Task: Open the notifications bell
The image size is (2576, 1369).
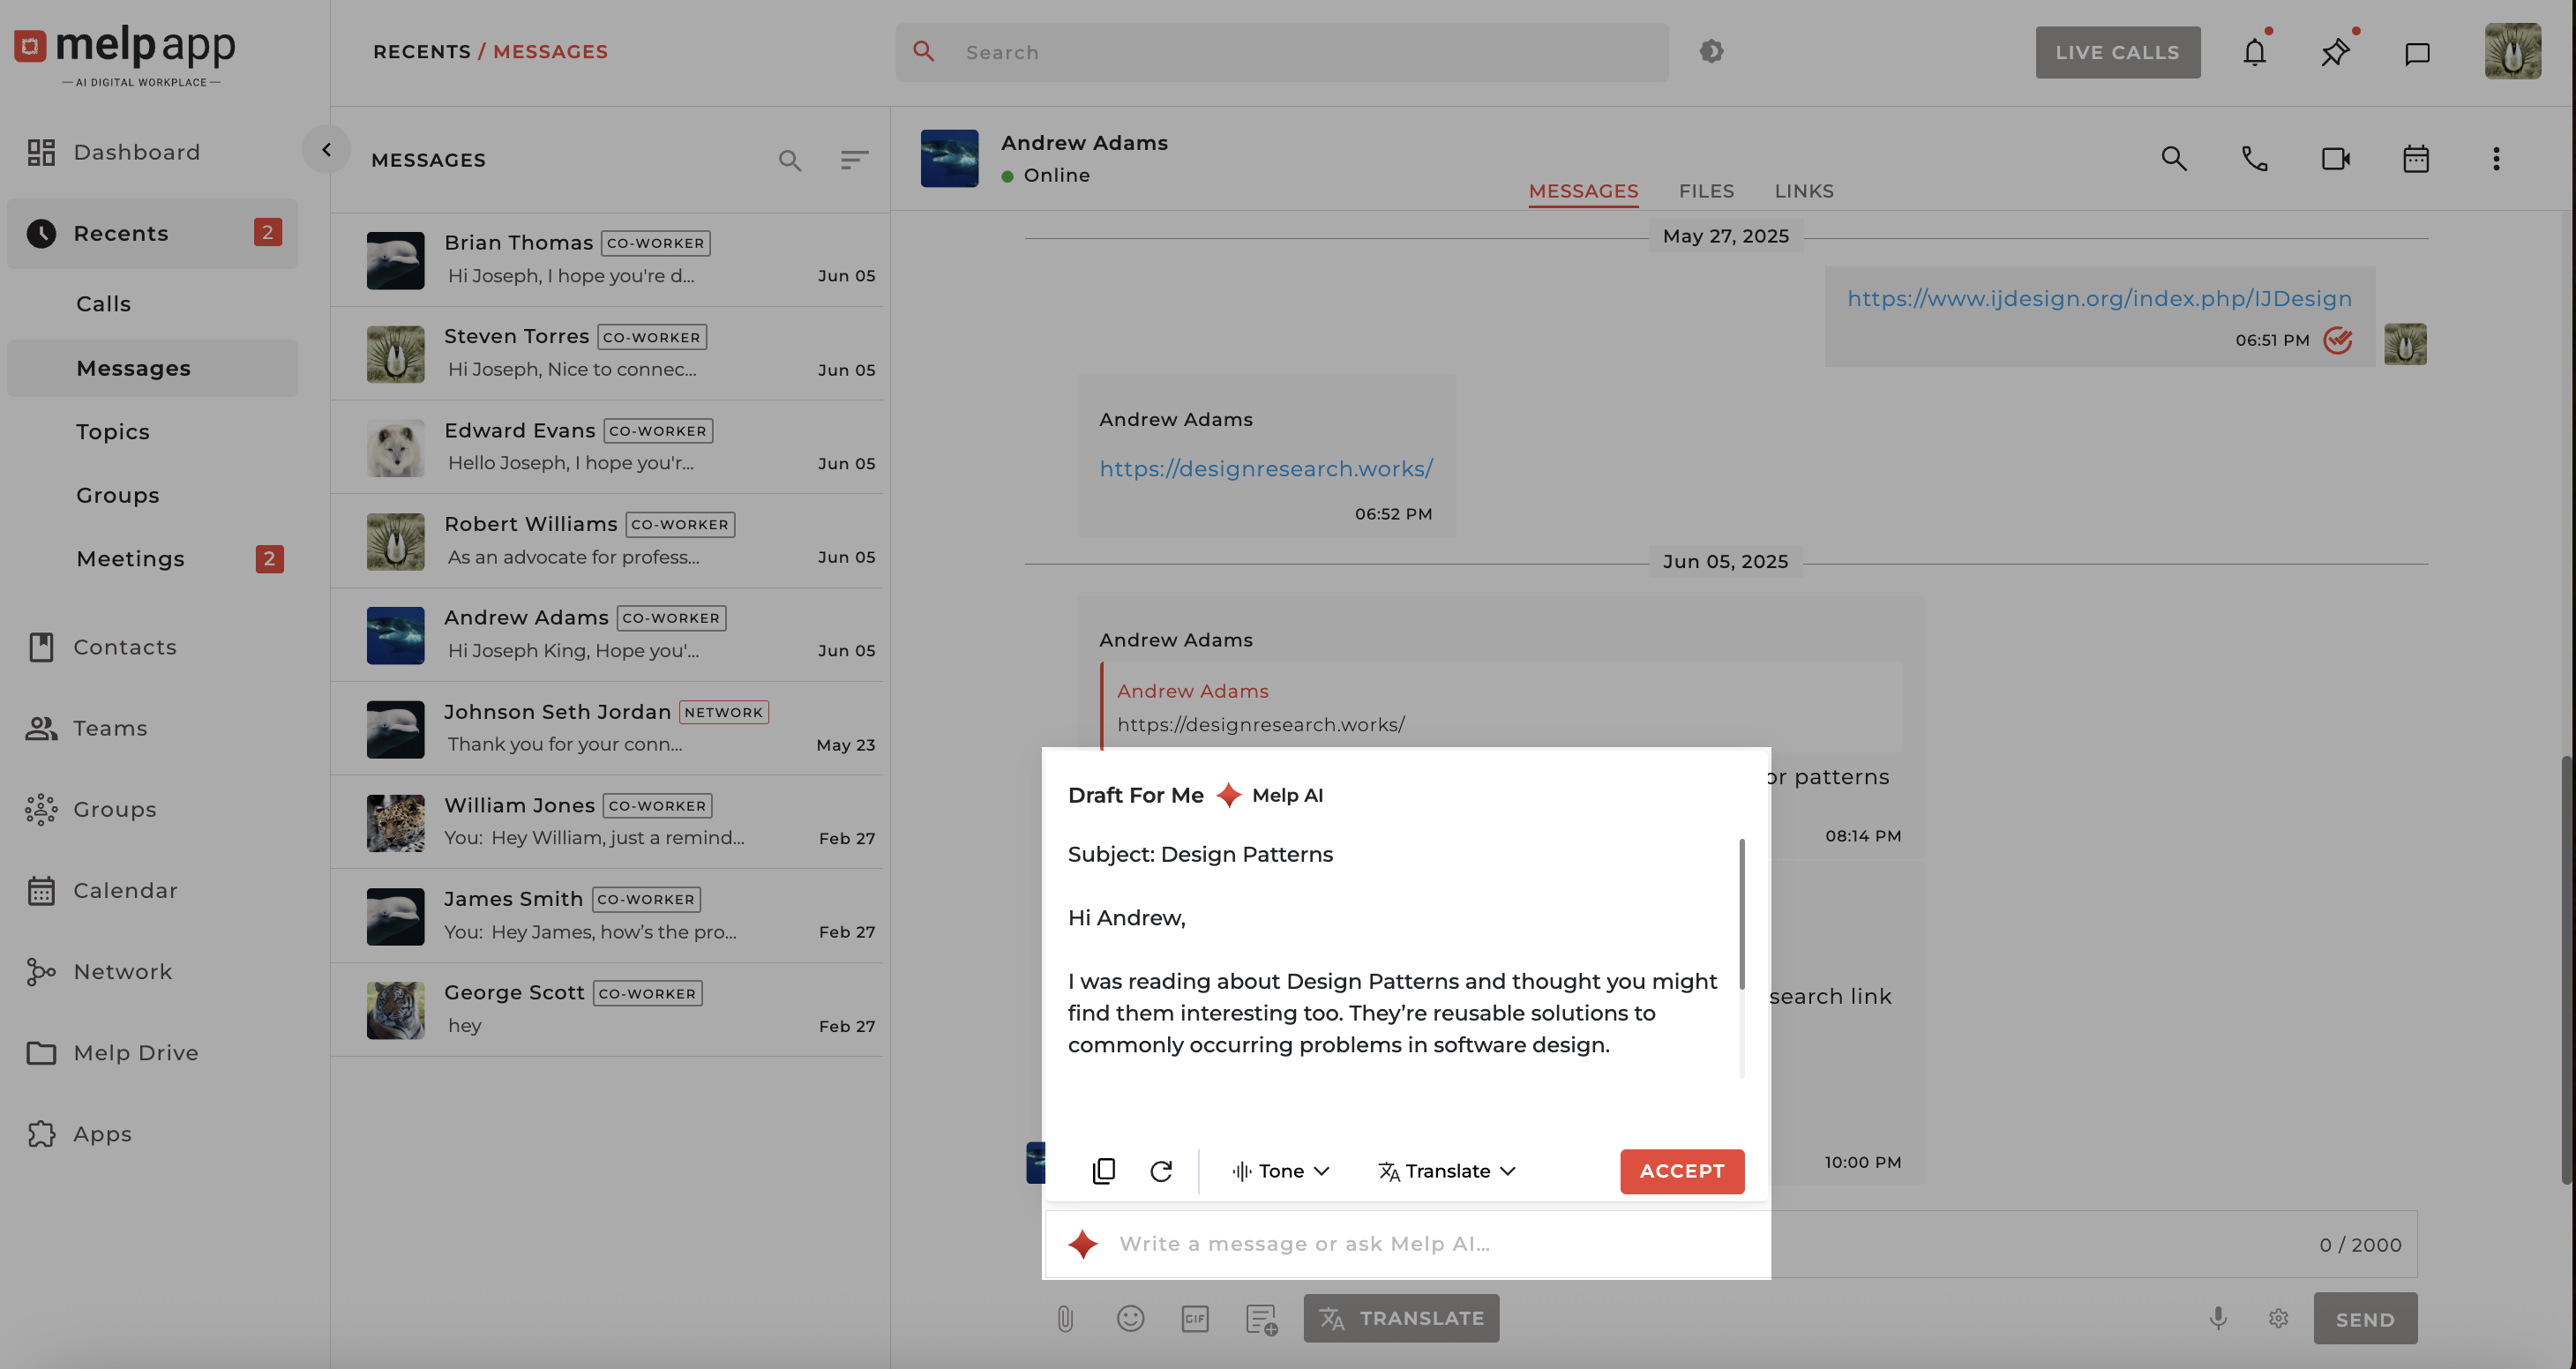Action: tap(2254, 52)
